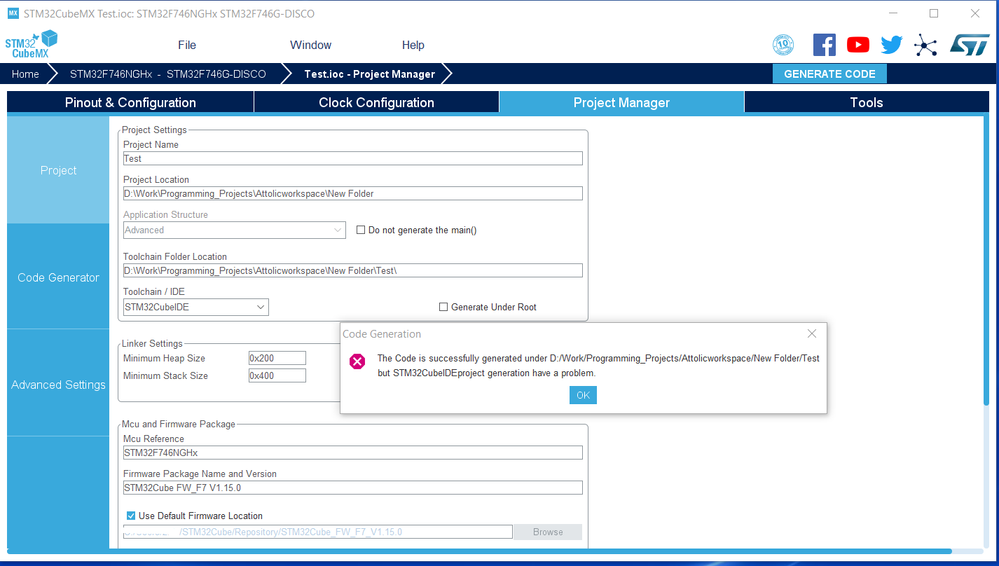
Task: Open the Window menu
Action: point(310,45)
